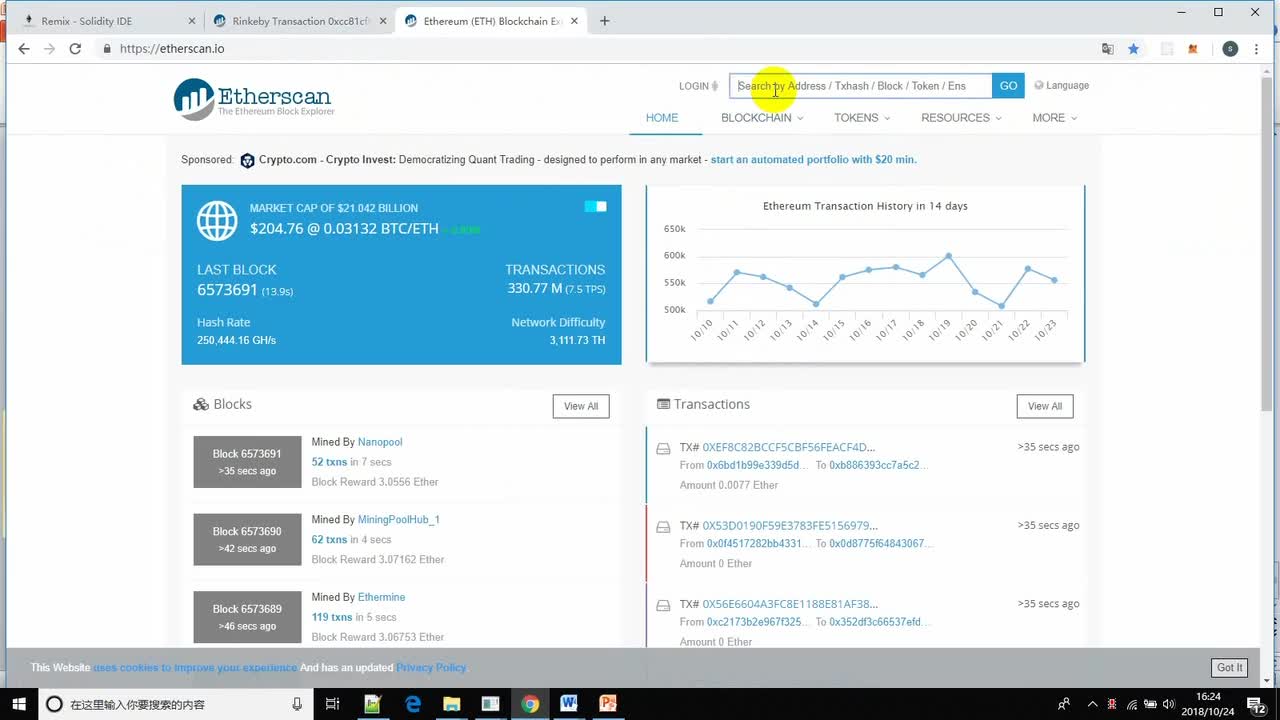Click the globe icon in market cap panel
This screenshot has height=720, width=1280.
coord(217,221)
